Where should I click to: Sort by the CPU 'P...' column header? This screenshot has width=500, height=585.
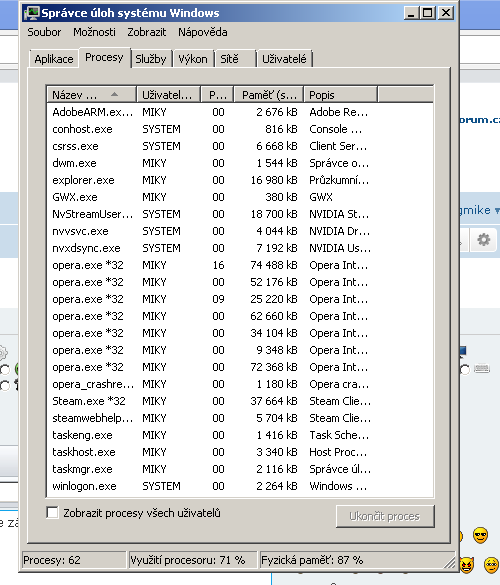[218, 95]
